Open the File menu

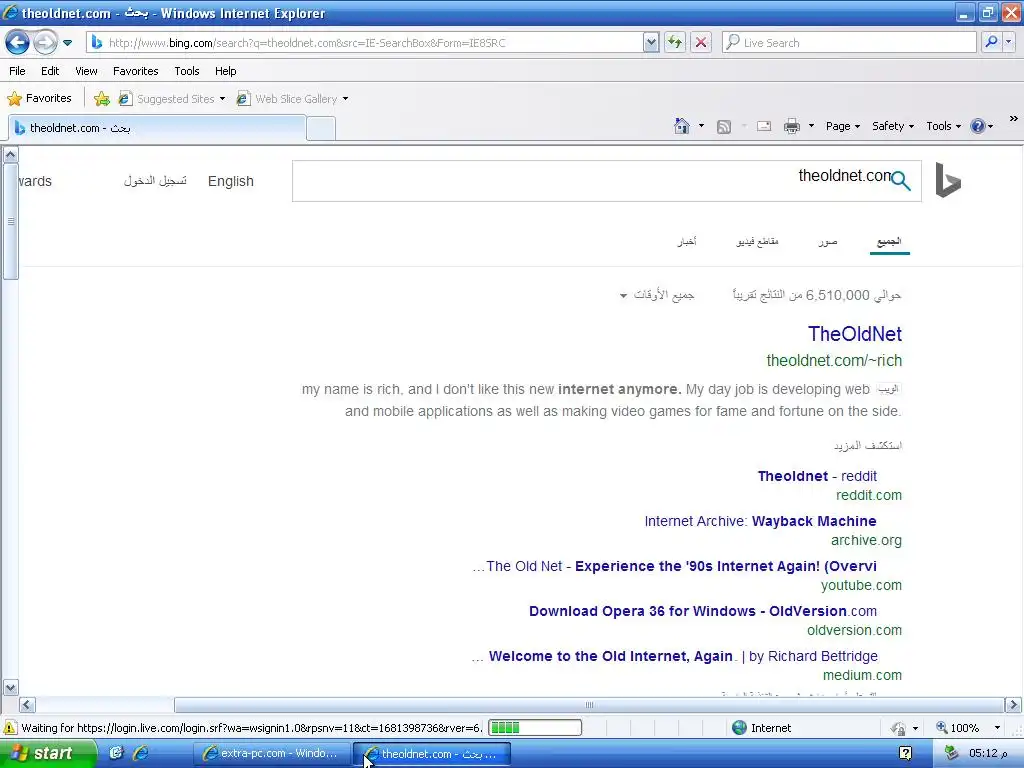click(18, 71)
